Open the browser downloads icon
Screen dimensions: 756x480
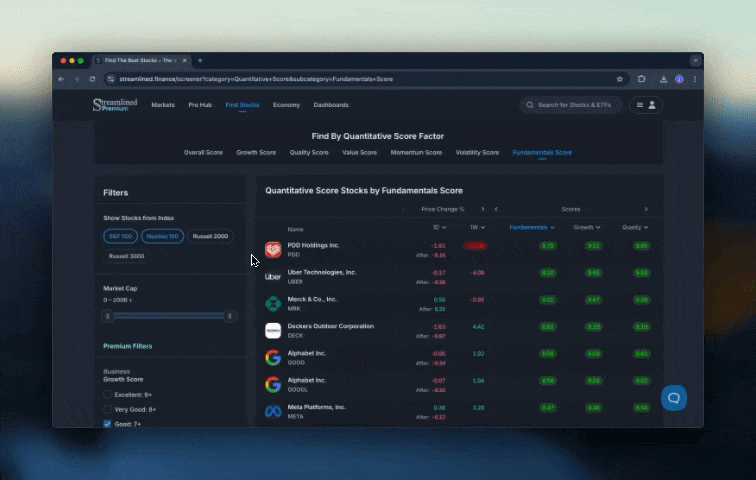click(x=663, y=79)
